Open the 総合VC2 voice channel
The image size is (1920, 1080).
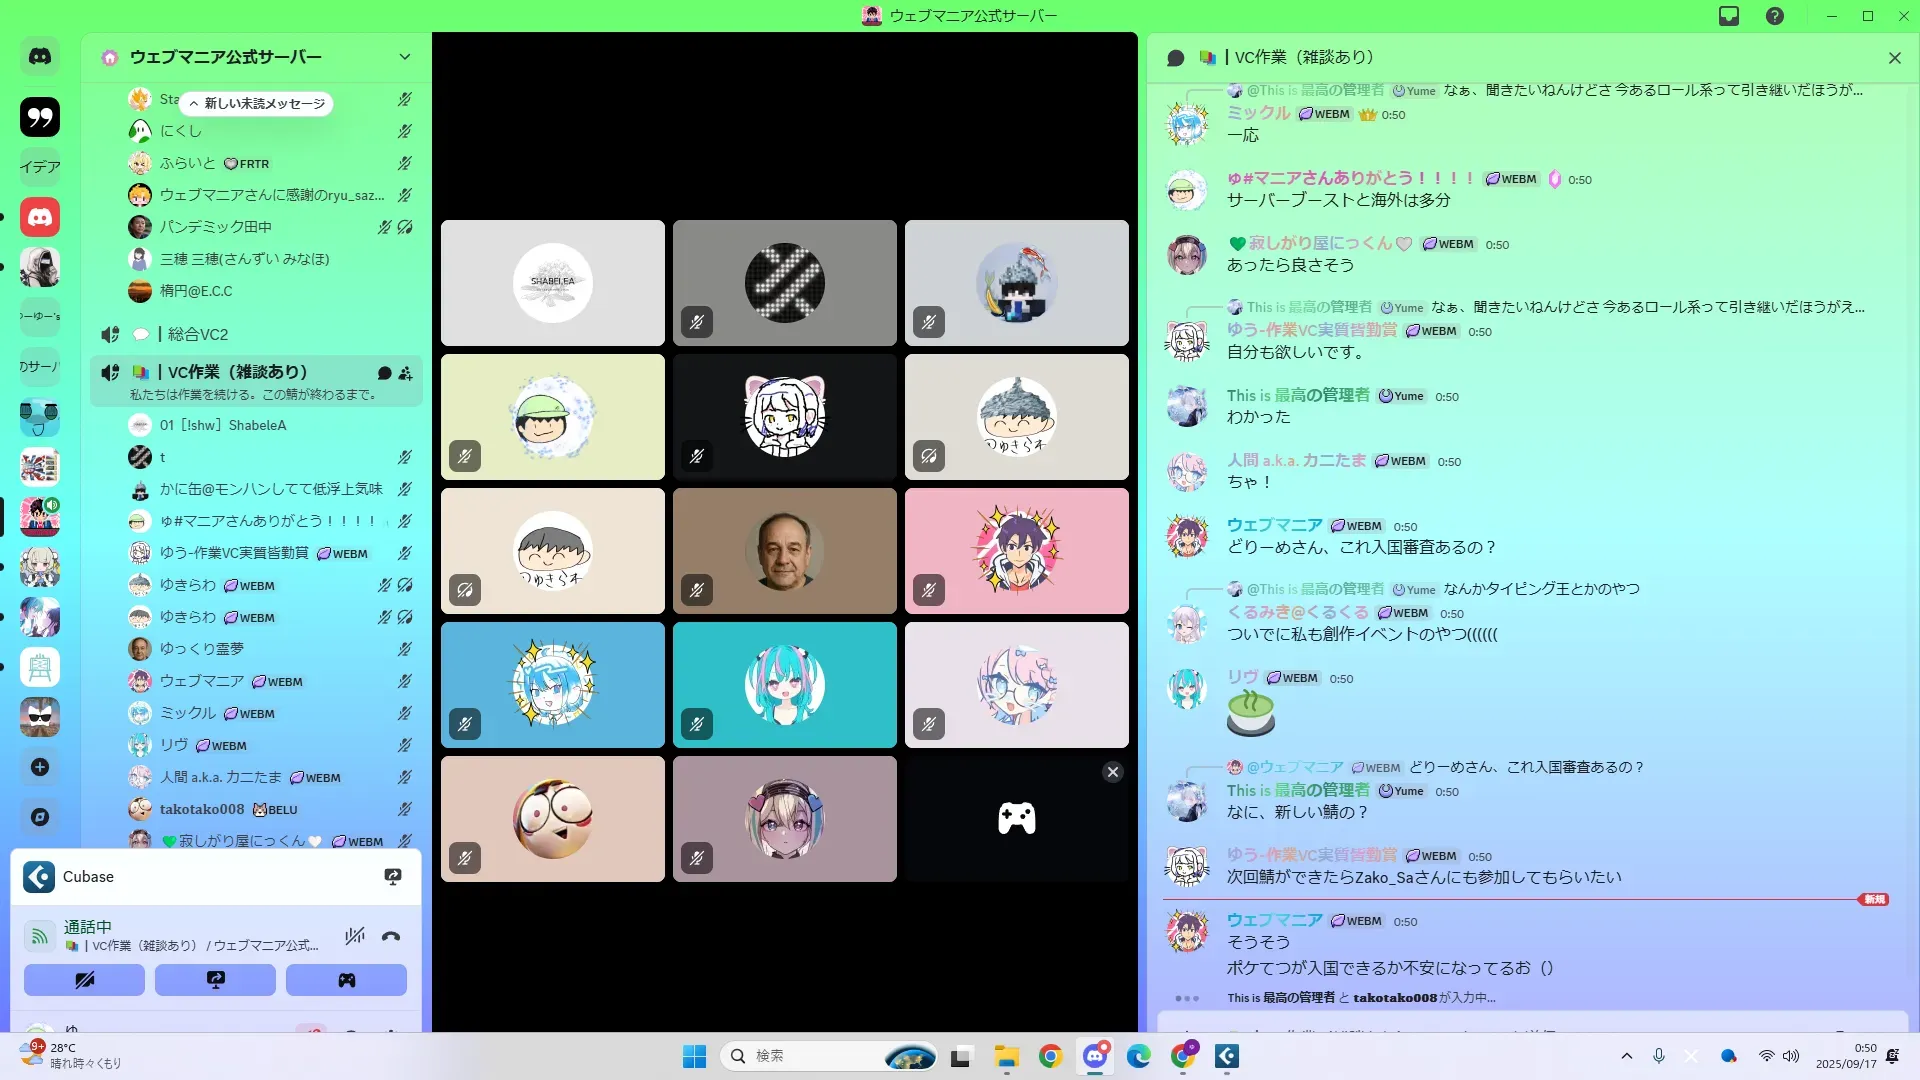pyautogui.click(x=198, y=334)
